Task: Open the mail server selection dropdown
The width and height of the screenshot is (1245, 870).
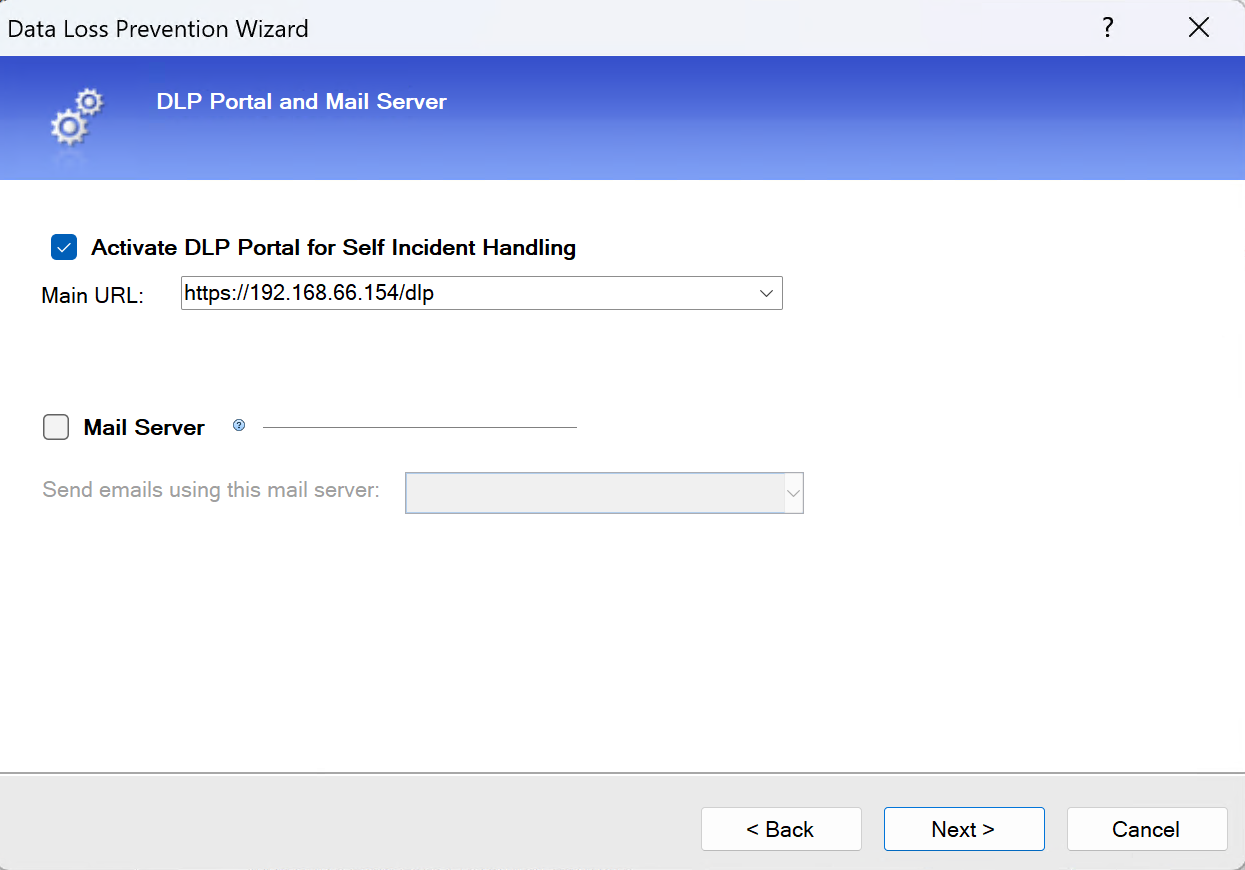Action: 793,492
